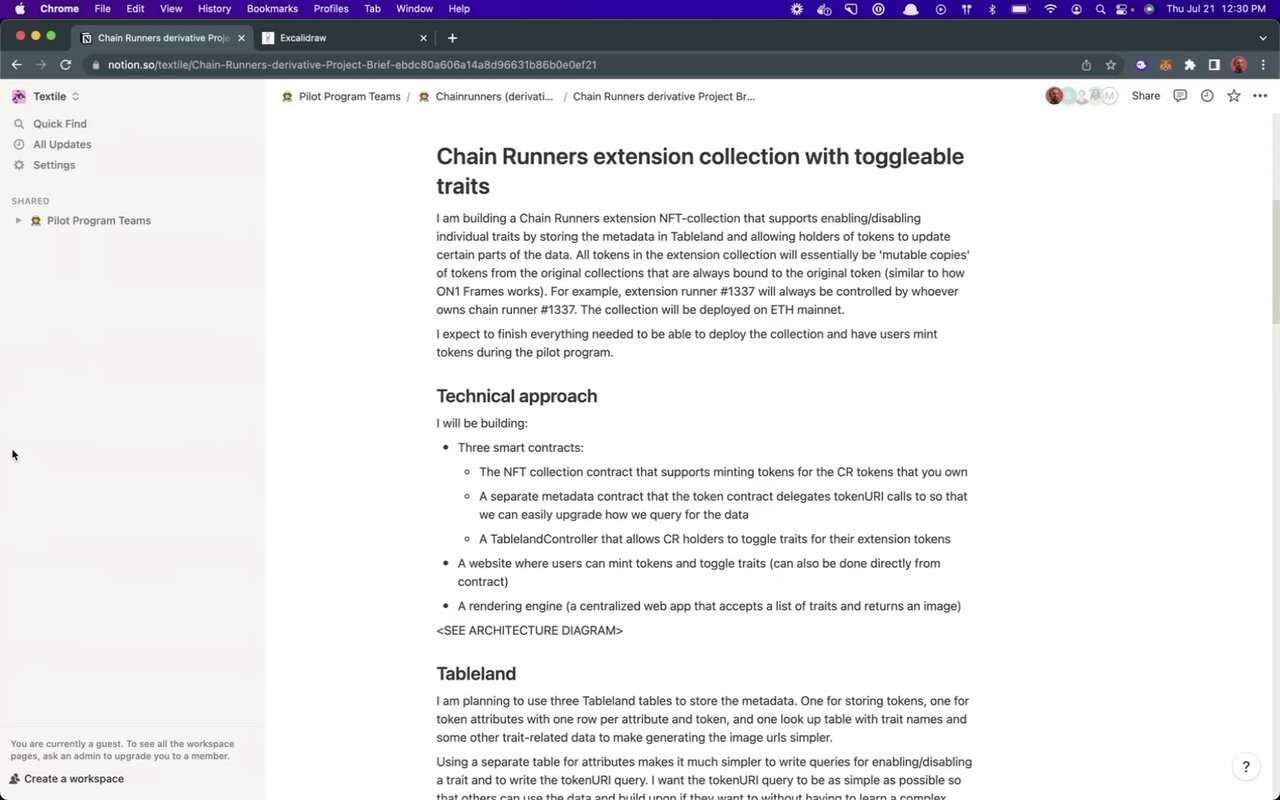
Task: Reload the current page
Action: [x=66, y=65]
